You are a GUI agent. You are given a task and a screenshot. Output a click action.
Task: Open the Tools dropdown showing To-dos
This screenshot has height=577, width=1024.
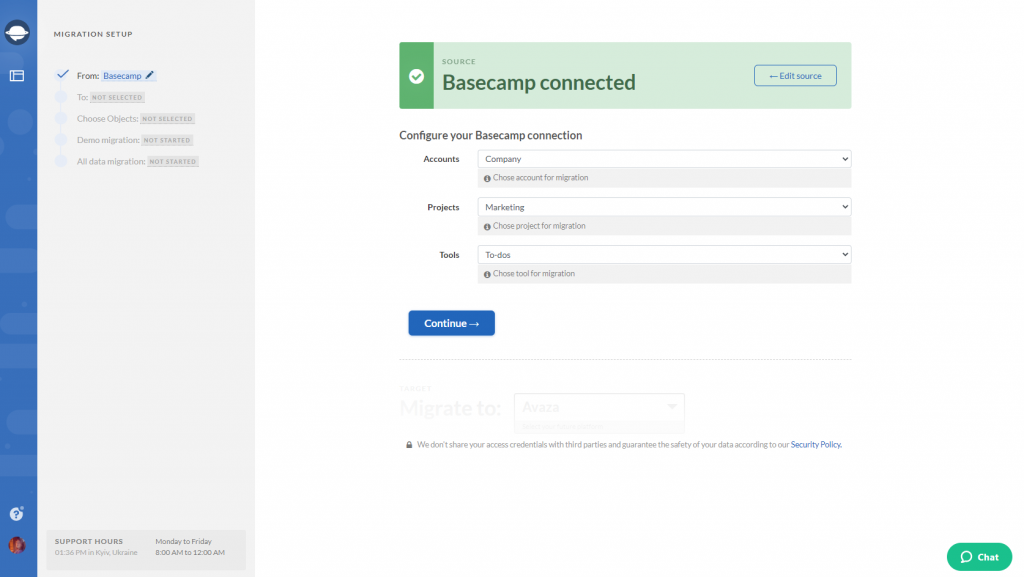pos(664,255)
